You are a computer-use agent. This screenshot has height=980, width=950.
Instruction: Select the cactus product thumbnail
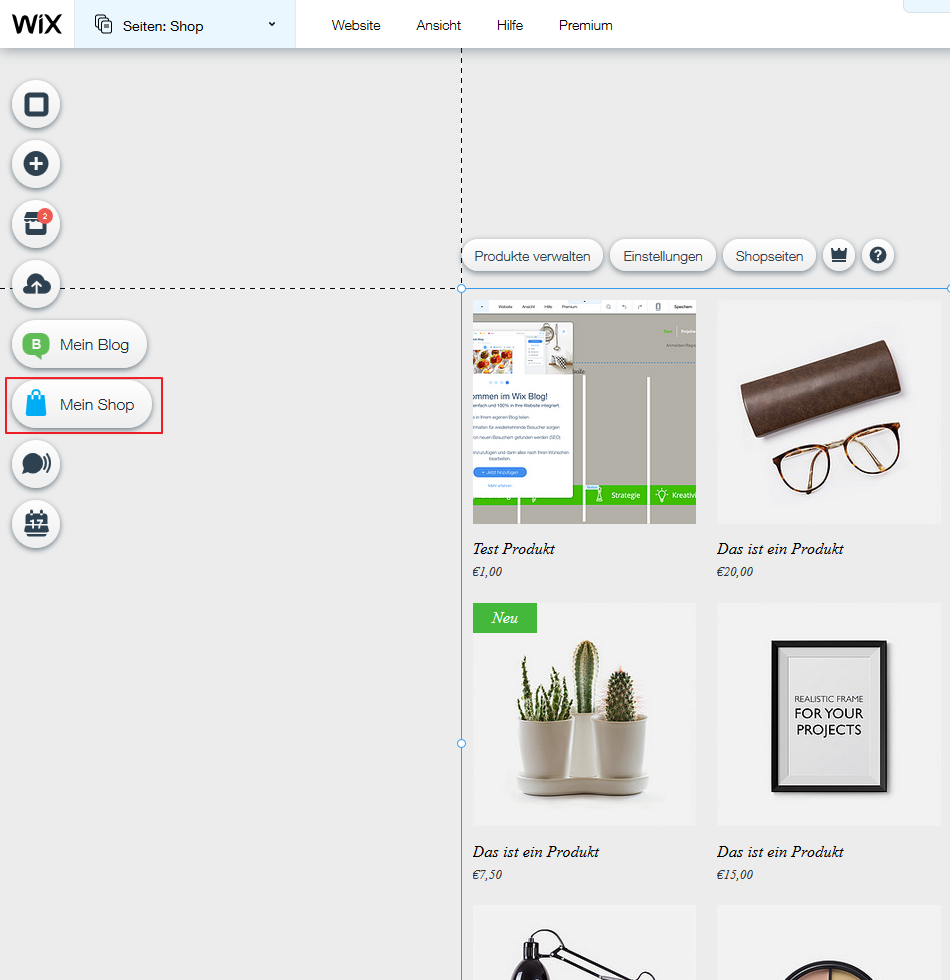[584, 714]
